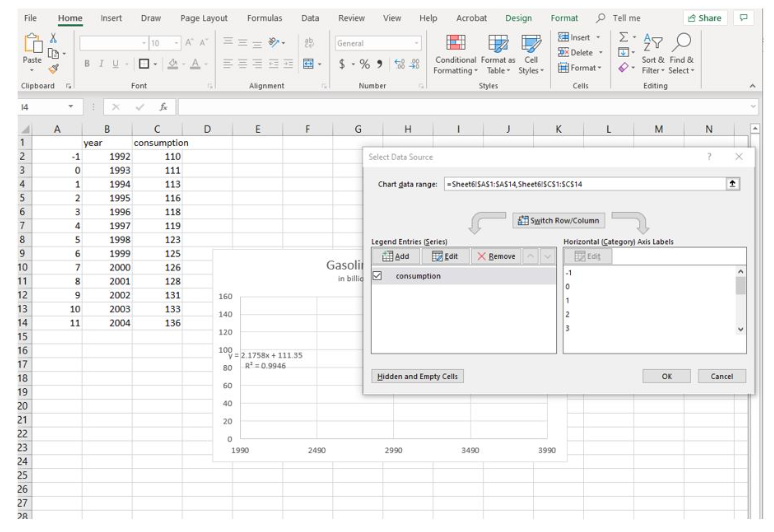Open Conditional Formatting menu

(x=455, y=54)
